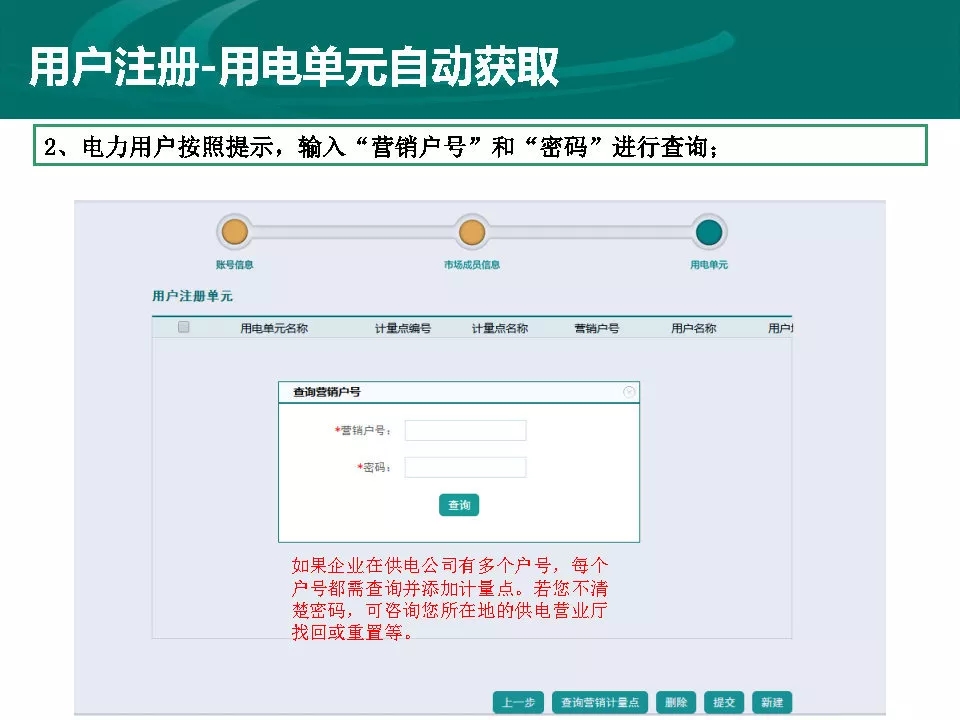Click the 账号信息 step circle
Image resolution: width=960 pixels, height=720 pixels.
click(x=234, y=233)
